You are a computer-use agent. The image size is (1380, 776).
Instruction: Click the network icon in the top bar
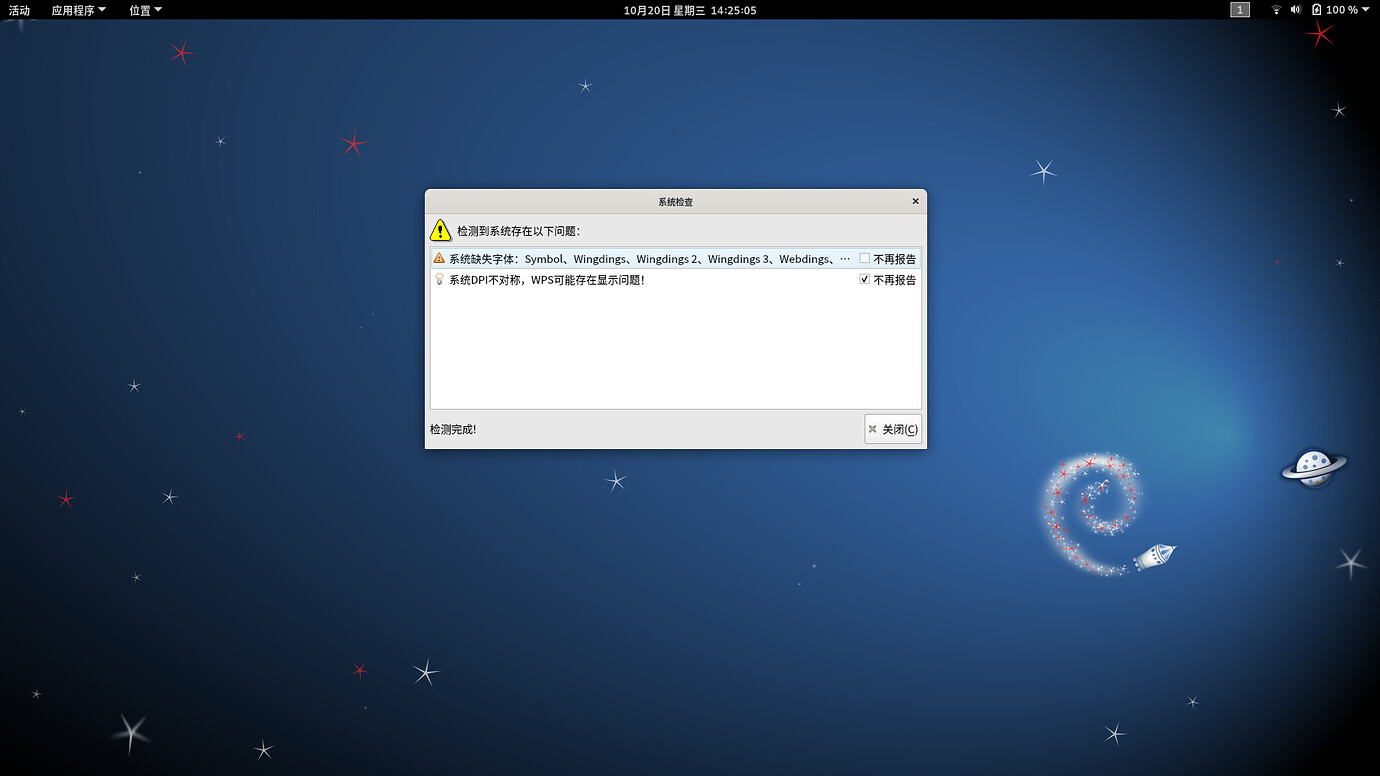(x=1276, y=10)
